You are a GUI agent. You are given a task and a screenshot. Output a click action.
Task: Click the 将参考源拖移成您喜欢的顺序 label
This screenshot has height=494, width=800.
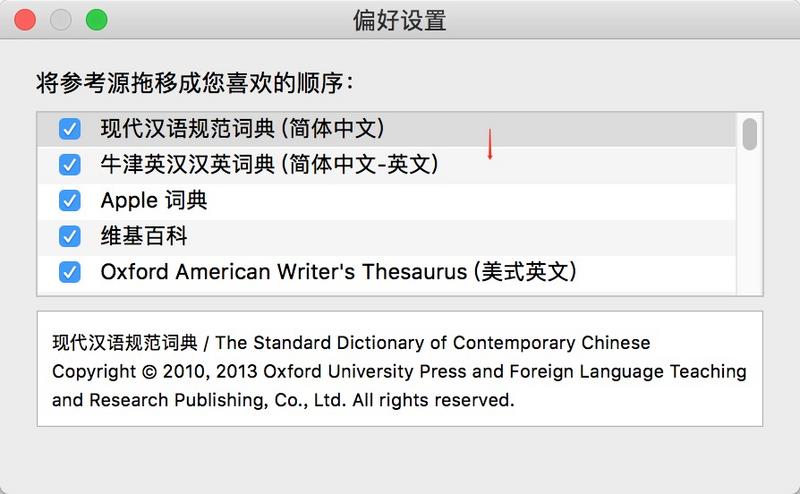(195, 83)
